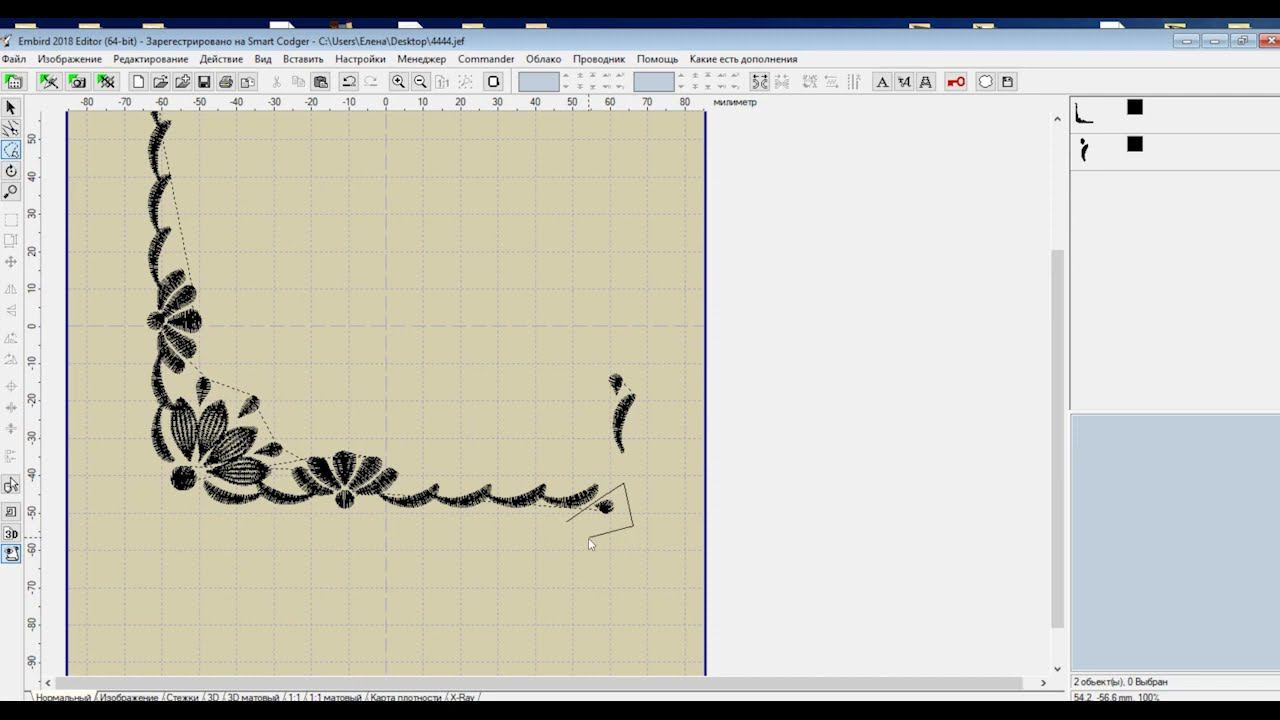Undo the last action with the Undo arrow
1280x720 pixels.
349,82
